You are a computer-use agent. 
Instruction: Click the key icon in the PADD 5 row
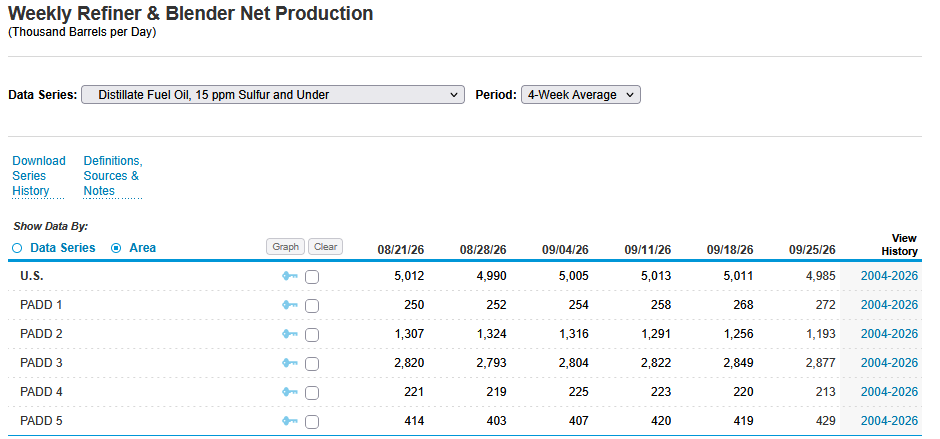[290, 421]
